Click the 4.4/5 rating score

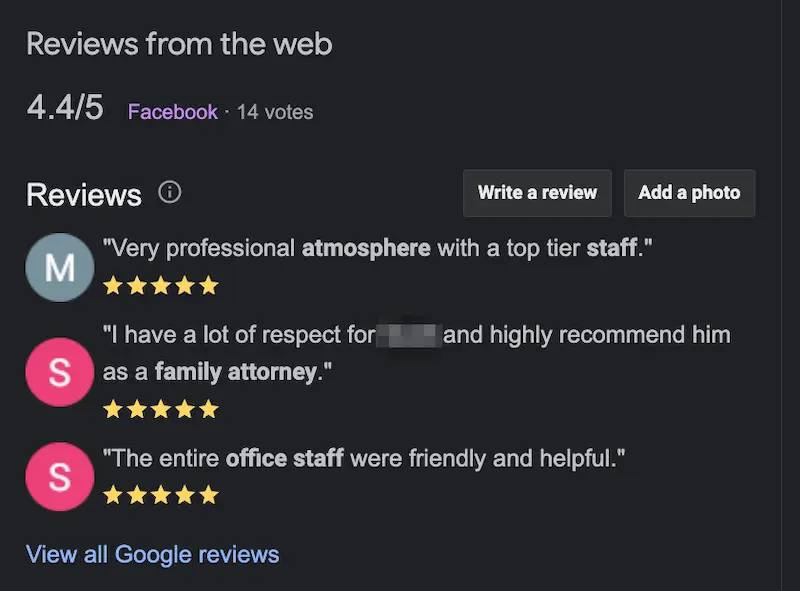point(65,108)
